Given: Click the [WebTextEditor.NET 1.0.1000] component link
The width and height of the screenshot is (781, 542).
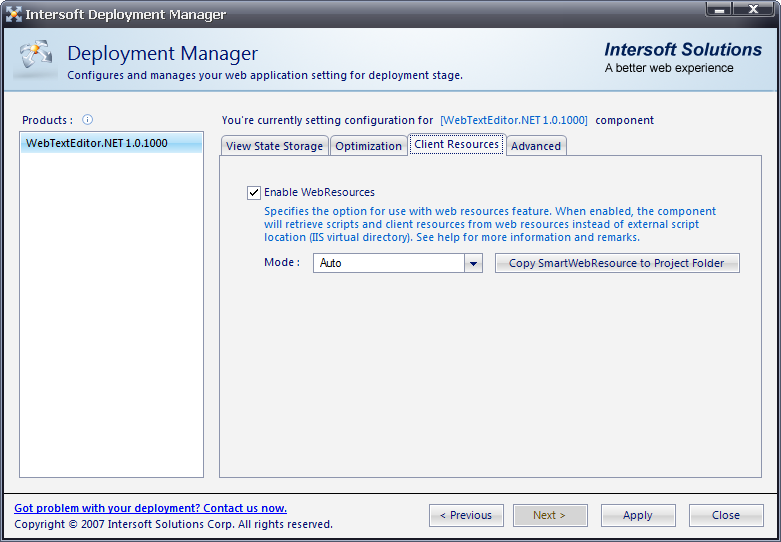Looking at the screenshot, I should pos(514,120).
